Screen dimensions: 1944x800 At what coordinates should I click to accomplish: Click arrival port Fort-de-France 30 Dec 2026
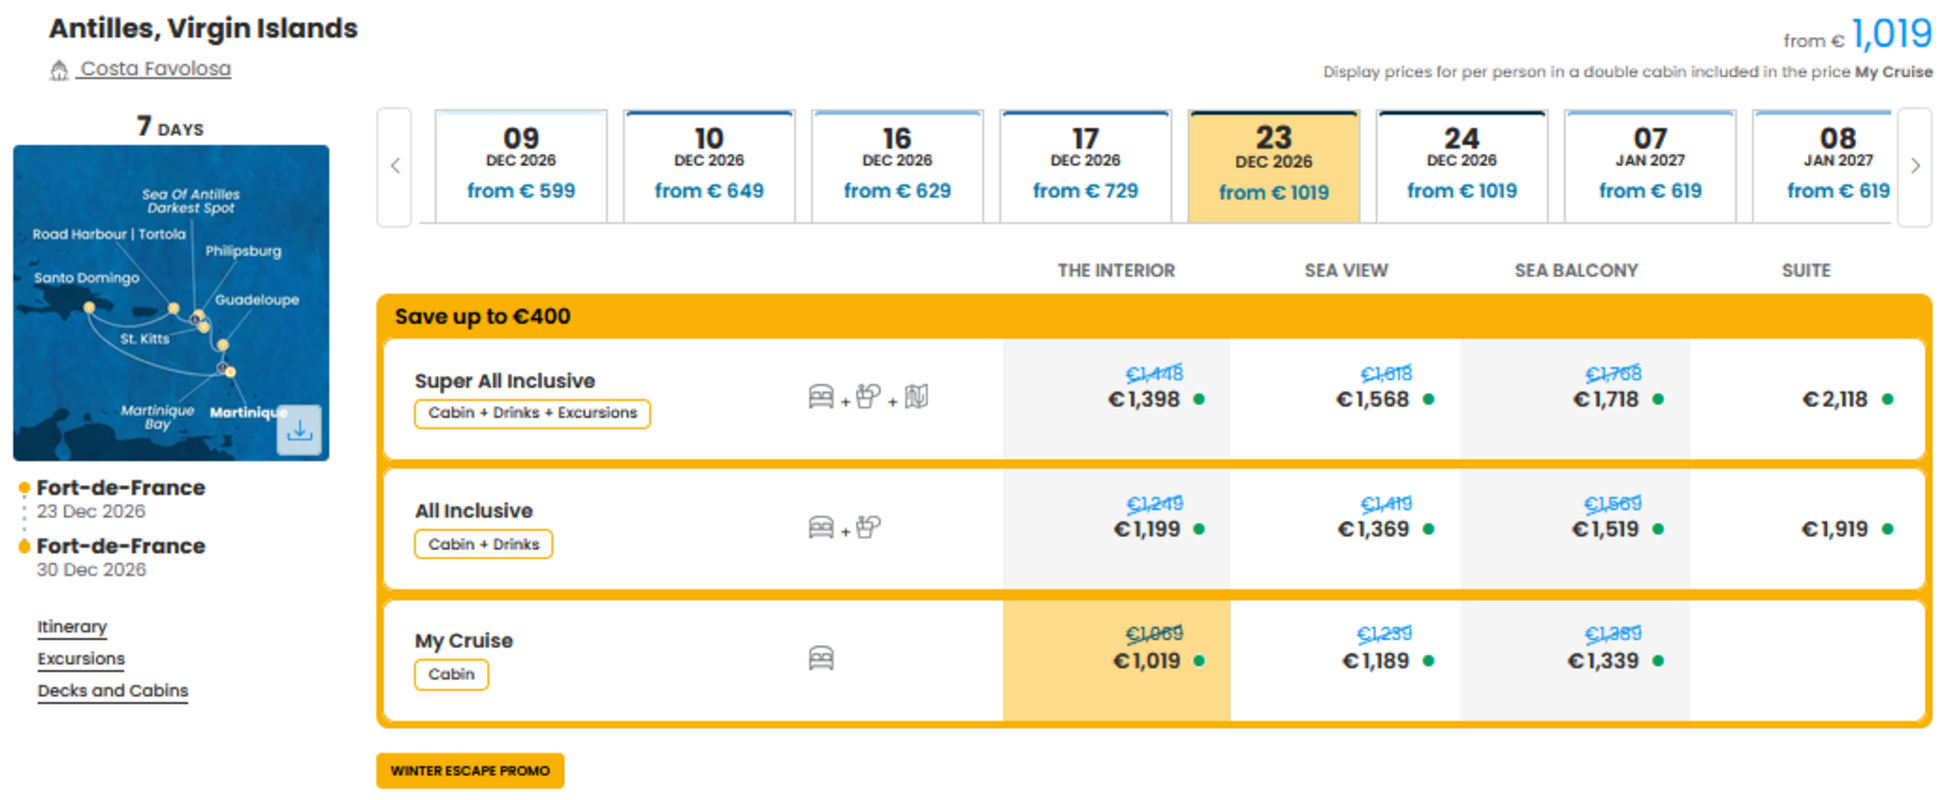[120, 557]
